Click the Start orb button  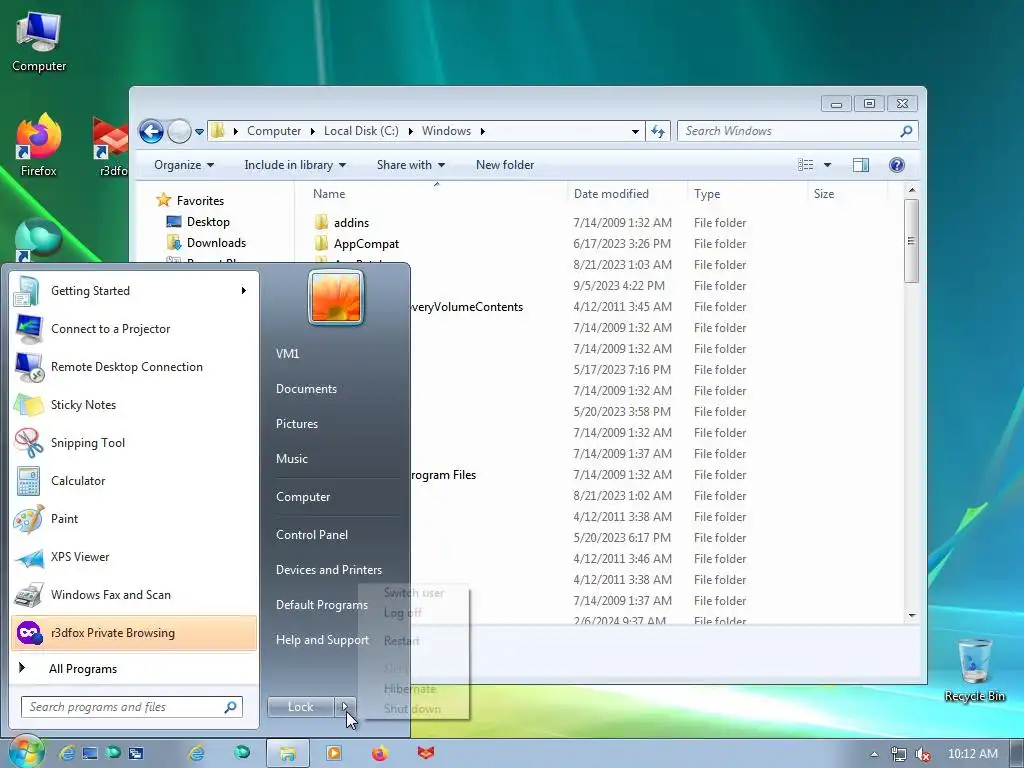(x=25, y=752)
